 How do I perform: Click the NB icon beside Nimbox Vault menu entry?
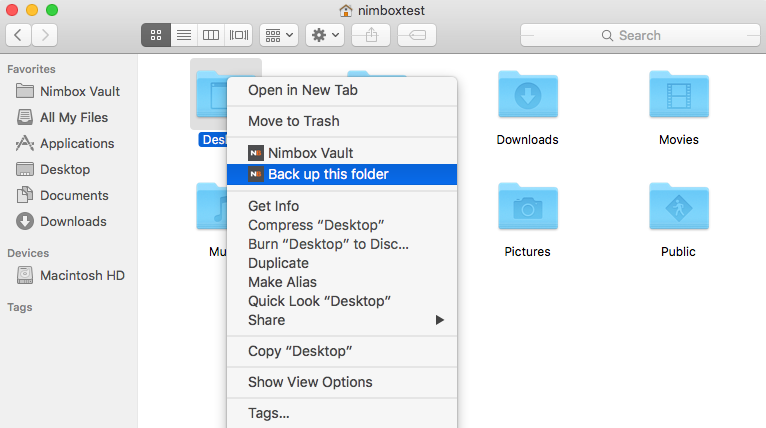(256, 153)
